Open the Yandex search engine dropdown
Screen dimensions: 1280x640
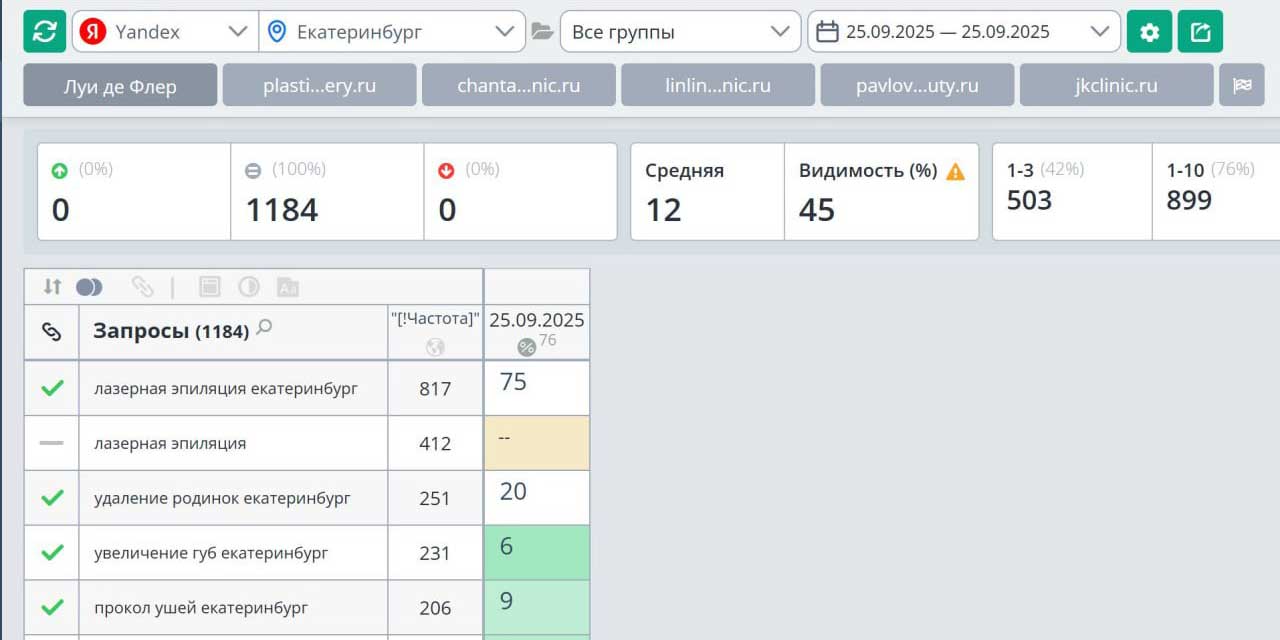[165, 32]
